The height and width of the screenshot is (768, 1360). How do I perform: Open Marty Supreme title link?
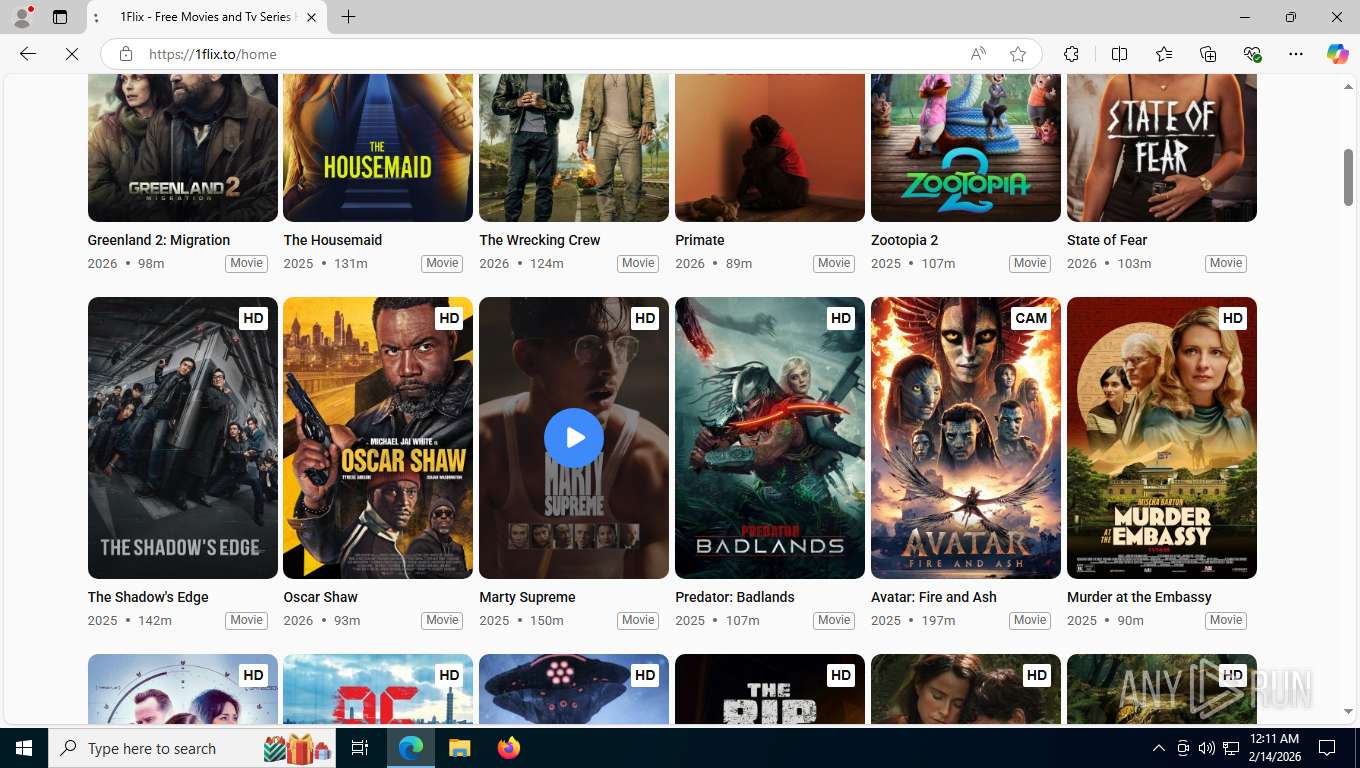pos(527,597)
